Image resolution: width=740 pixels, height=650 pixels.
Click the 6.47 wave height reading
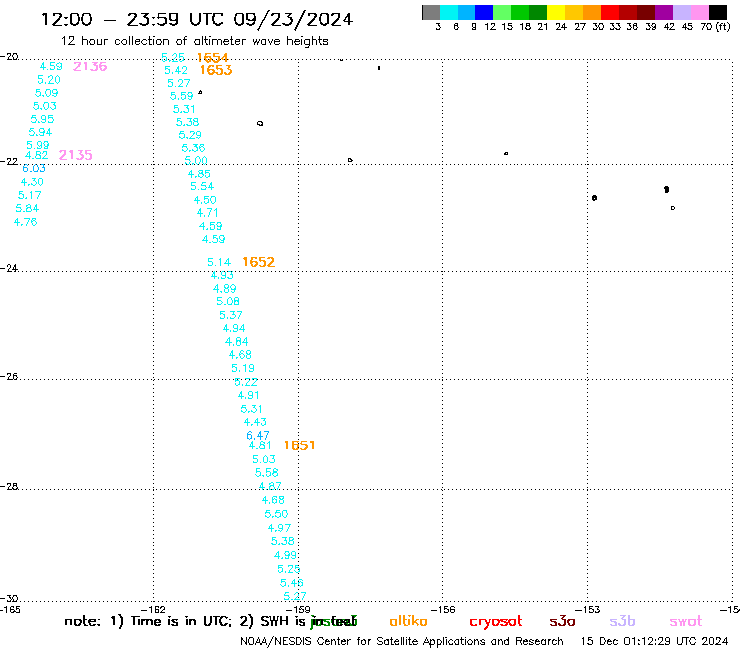258,435
